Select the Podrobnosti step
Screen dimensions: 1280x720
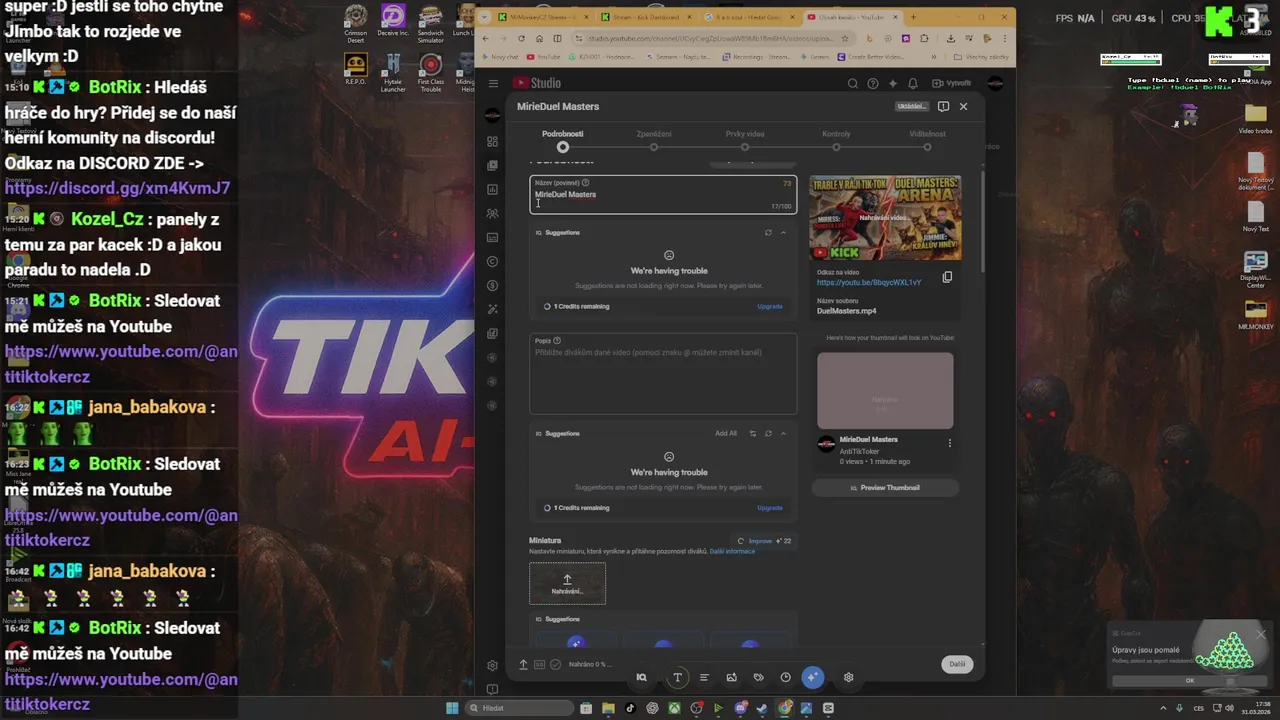coord(563,140)
